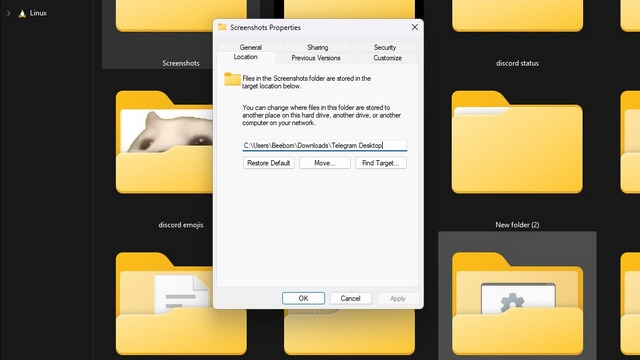640x360 pixels.
Task: Click the folder icon beside the description text
Action: click(232, 79)
